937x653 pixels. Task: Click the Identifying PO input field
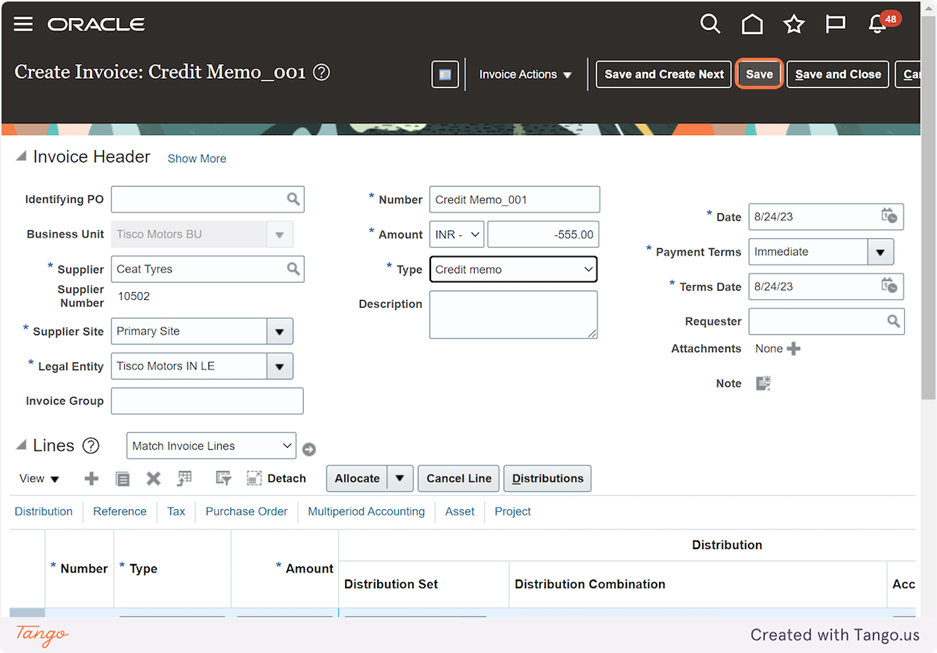[207, 199]
